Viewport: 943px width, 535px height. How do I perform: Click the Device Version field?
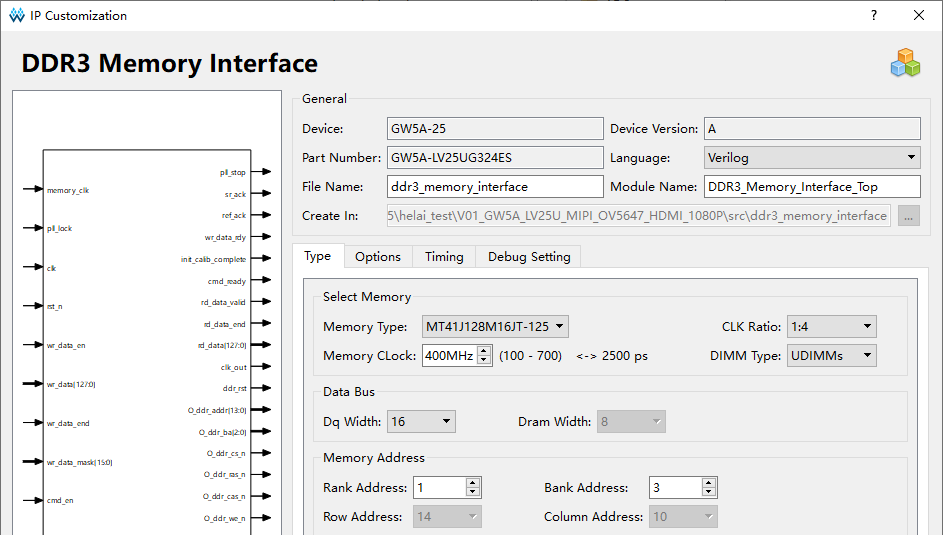pos(812,129)
